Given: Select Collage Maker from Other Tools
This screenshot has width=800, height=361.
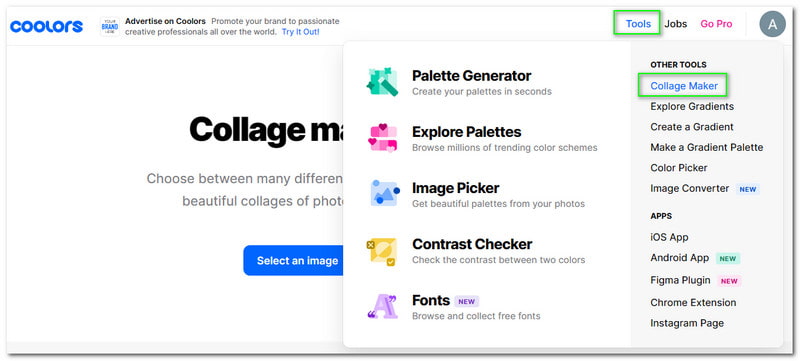Looking at the screenshot, I should pyautogui.click(x=684, y=86).
